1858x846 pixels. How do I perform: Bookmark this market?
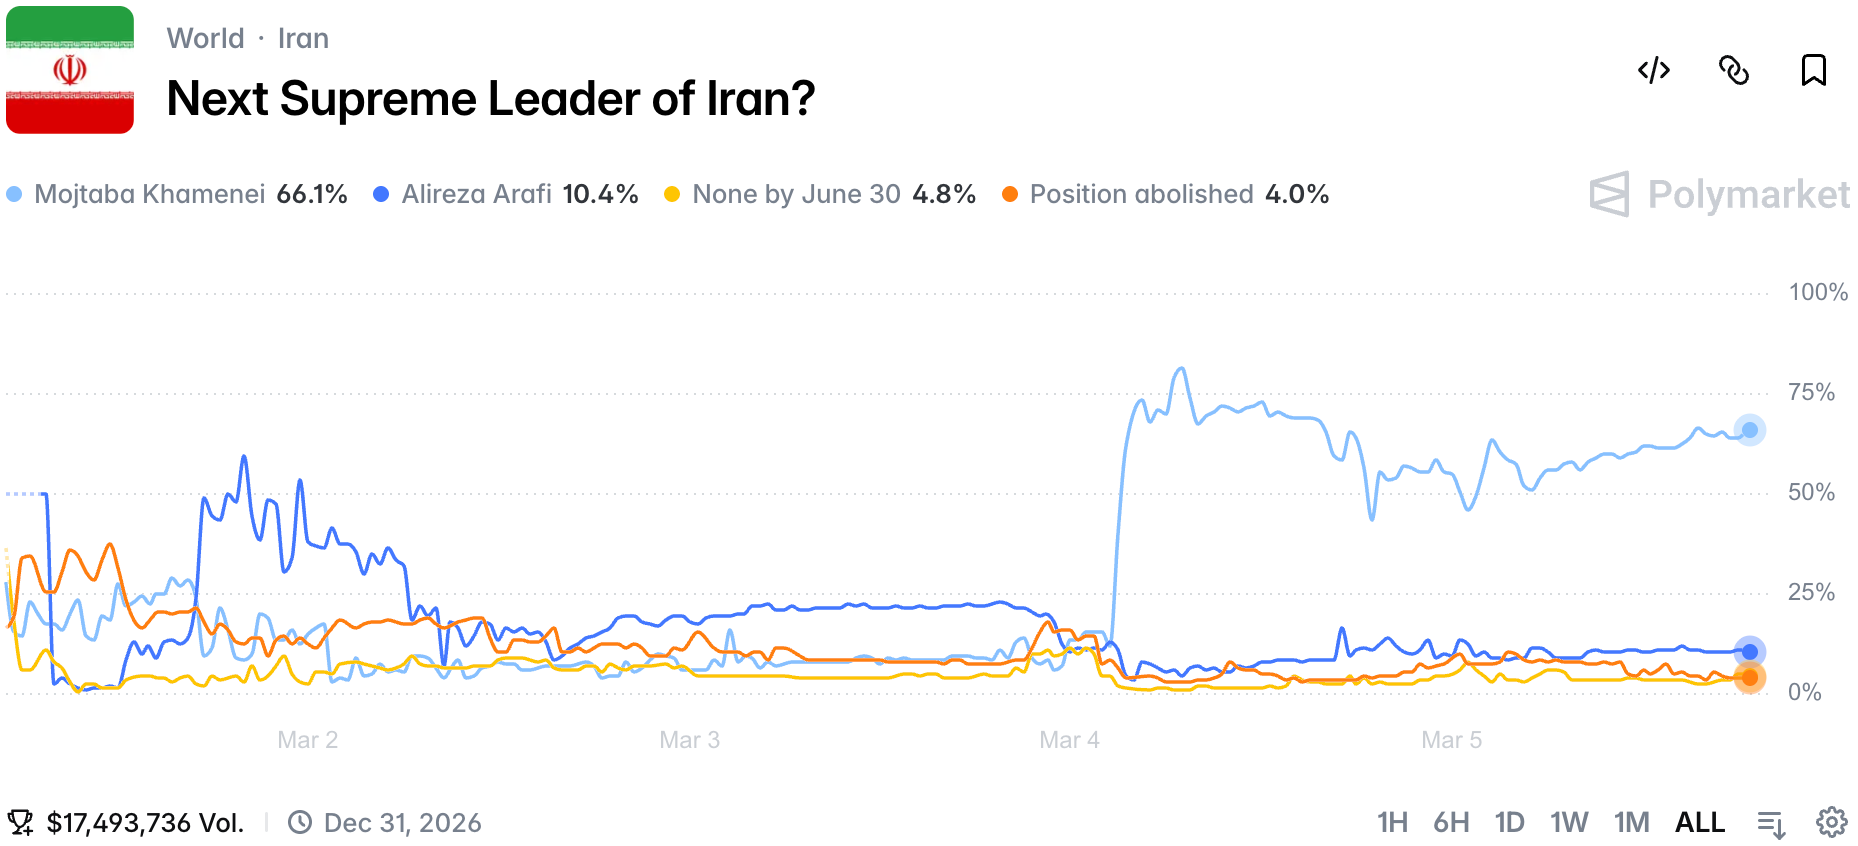[1813, 70]
